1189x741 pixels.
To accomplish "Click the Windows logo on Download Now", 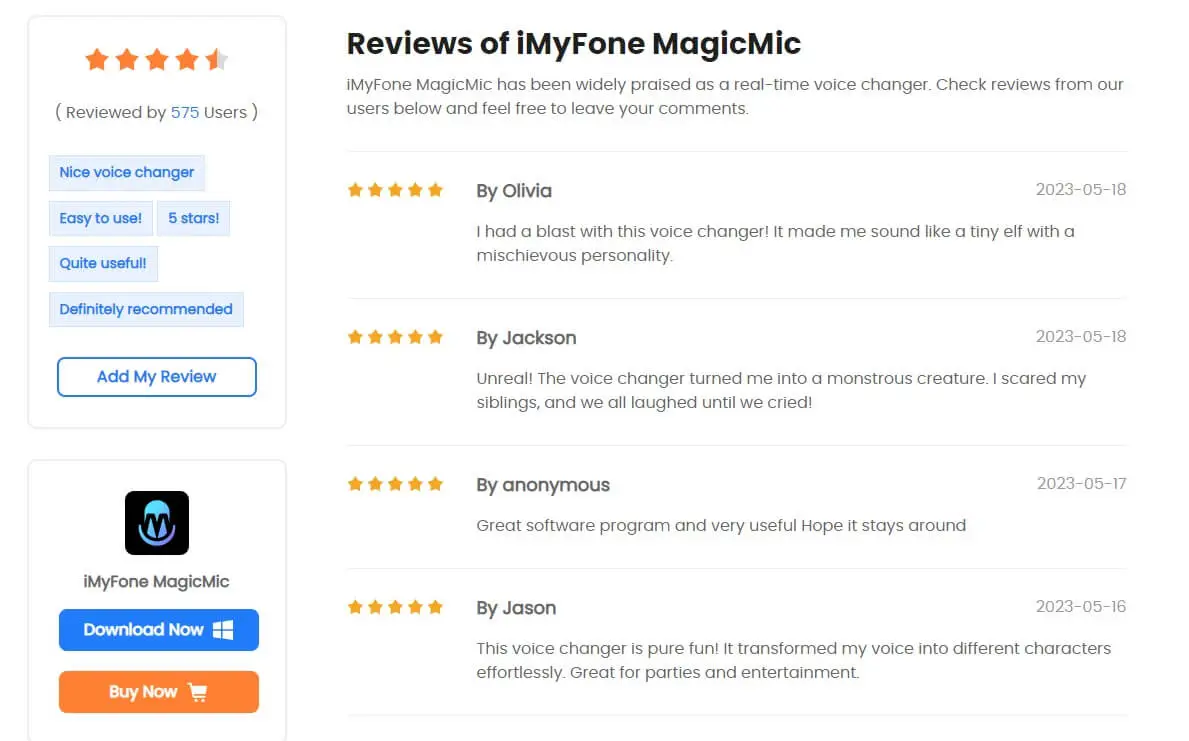I will coord(223,630).
